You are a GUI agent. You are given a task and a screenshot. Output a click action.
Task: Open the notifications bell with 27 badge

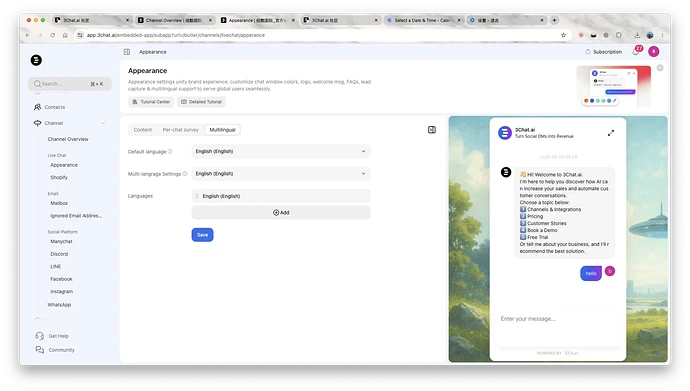click(x=636, y=51)
